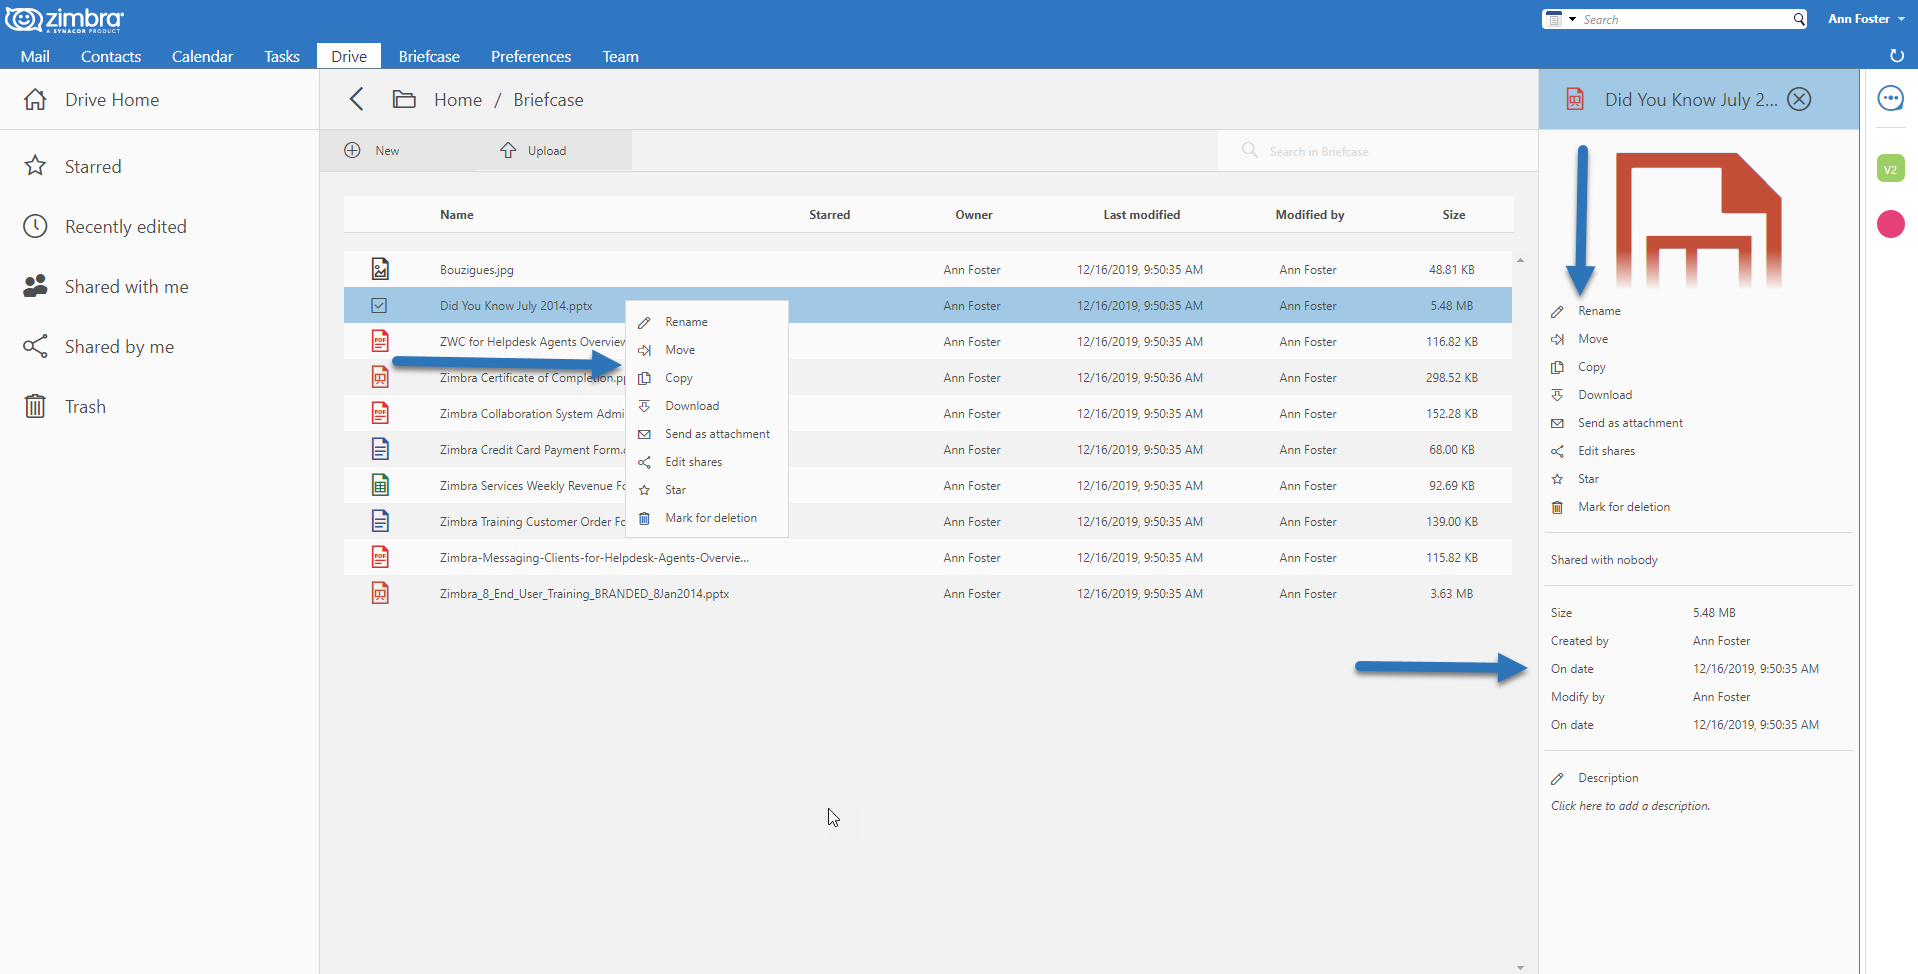Screen dimensions: 1918x974
Task: Click the plus icon for New
Action: (352, 150)
